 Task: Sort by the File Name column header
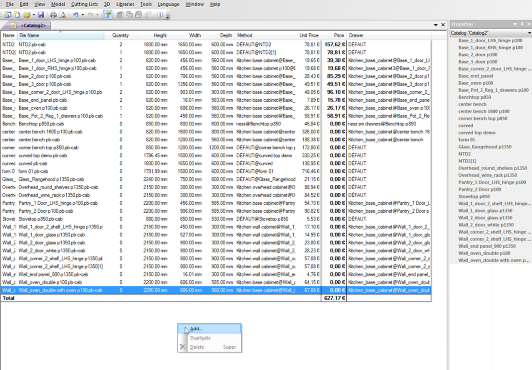[x=61, y=35]
